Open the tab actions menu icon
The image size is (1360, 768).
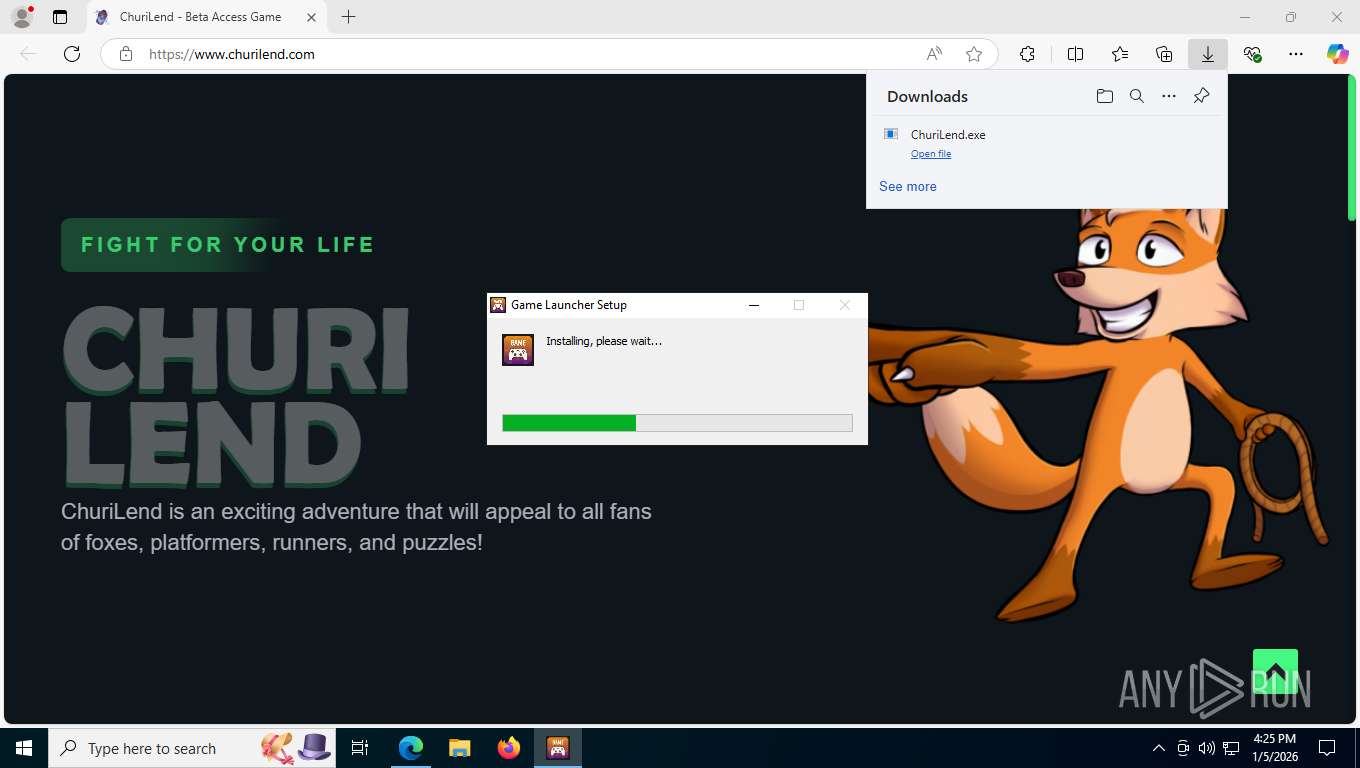pyautogui.click(x=60, y=17)
